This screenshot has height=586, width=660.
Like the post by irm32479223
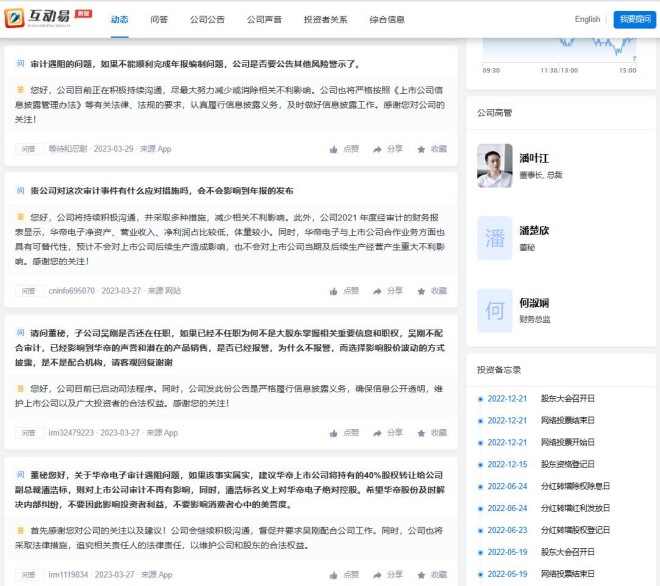point(344,433)
